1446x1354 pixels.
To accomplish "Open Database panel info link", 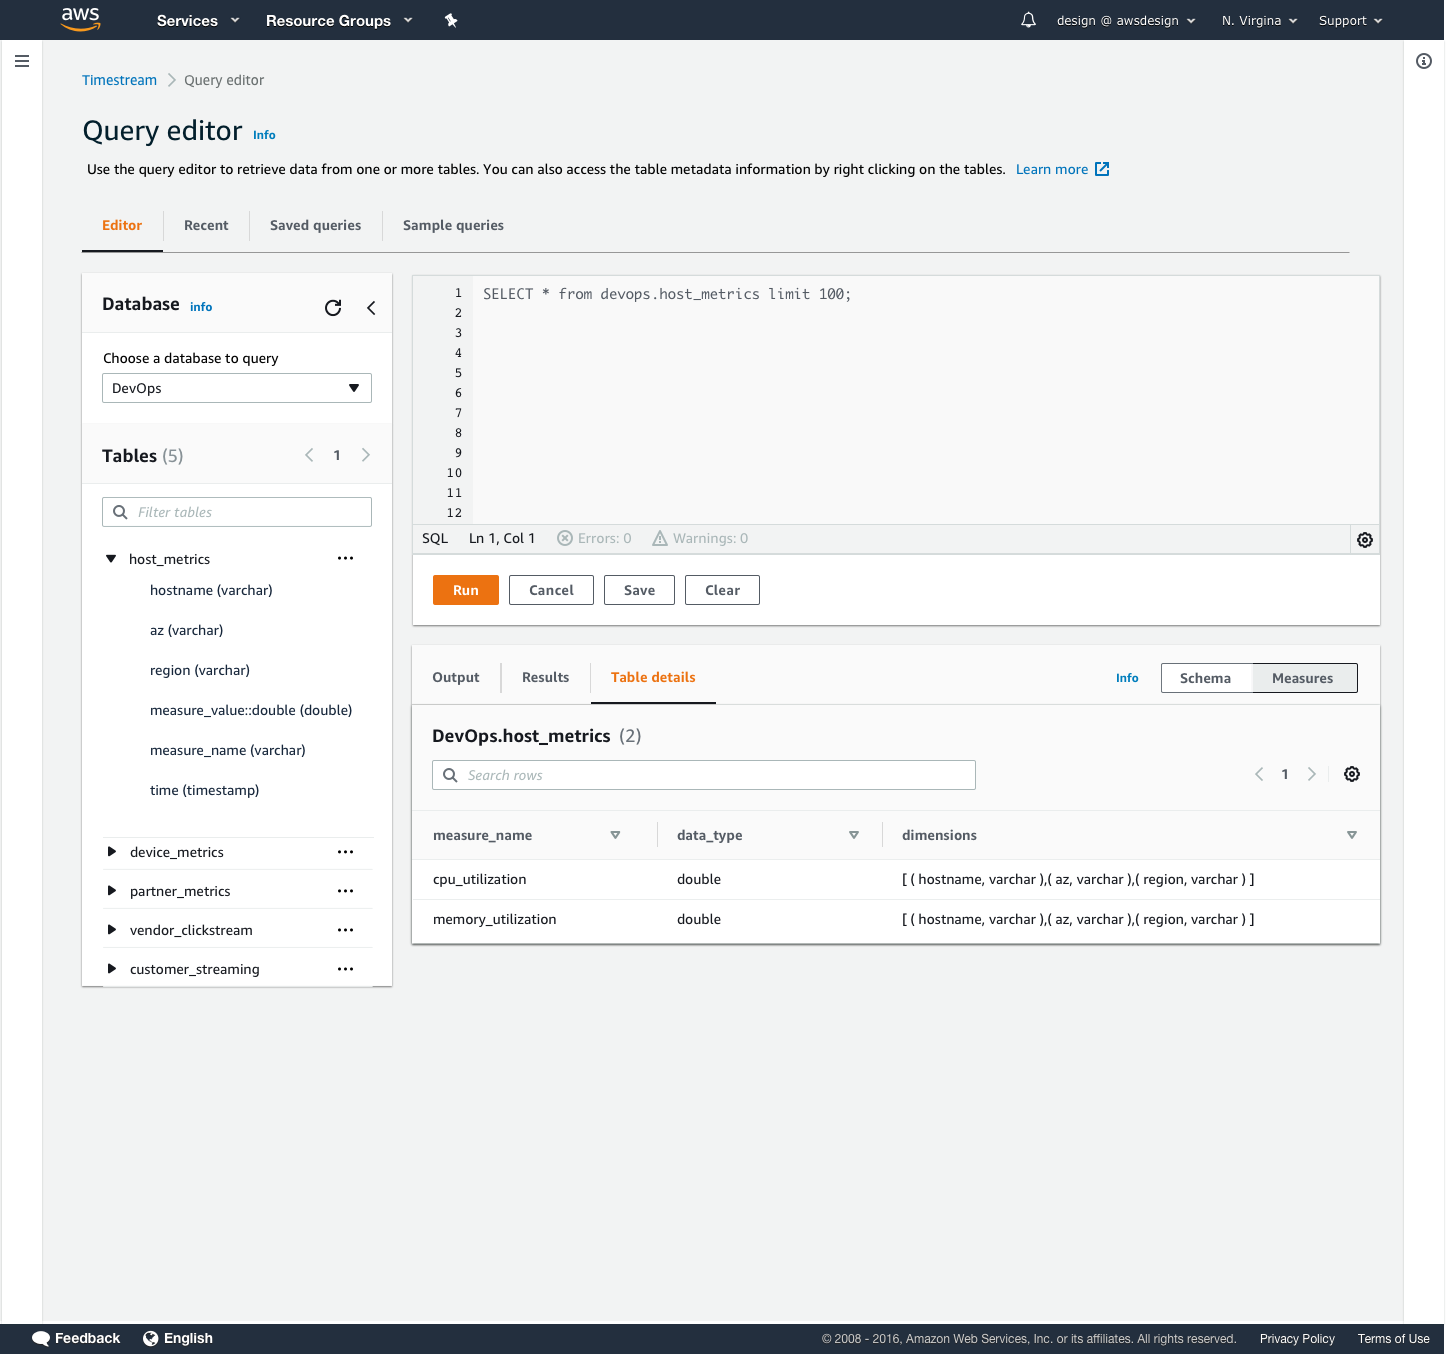I will (x=201, y=307).
